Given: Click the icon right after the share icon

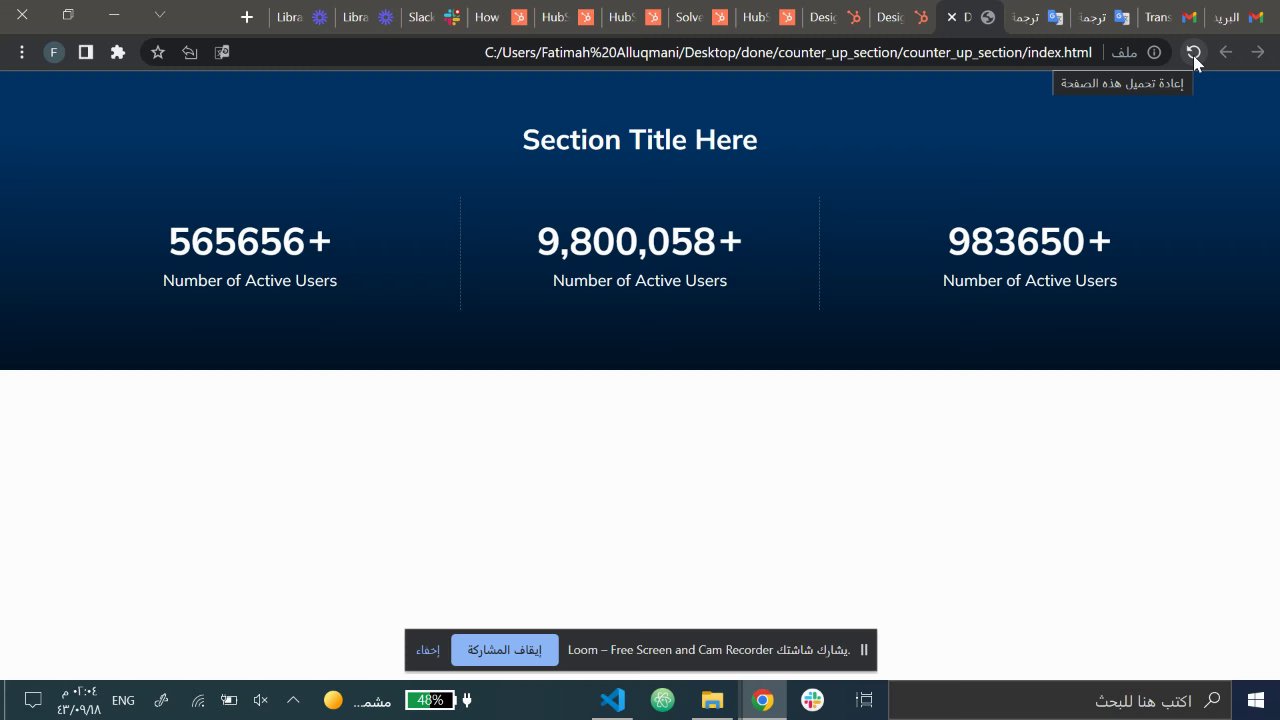Looking at the screenshot, I should pyautogui.click(x=222, y=52).
